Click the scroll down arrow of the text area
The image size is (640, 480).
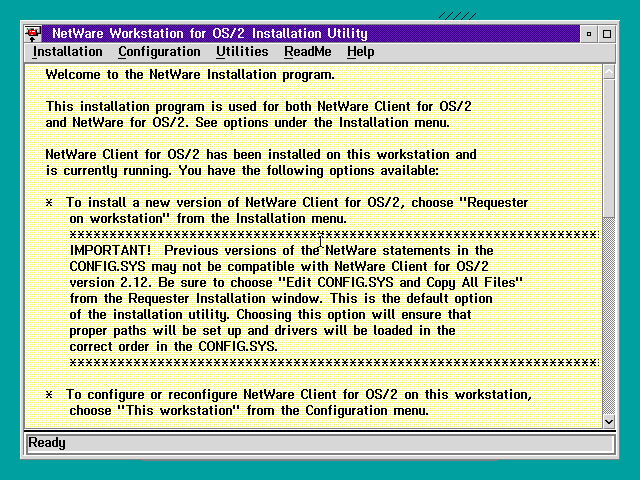(609, 421)
